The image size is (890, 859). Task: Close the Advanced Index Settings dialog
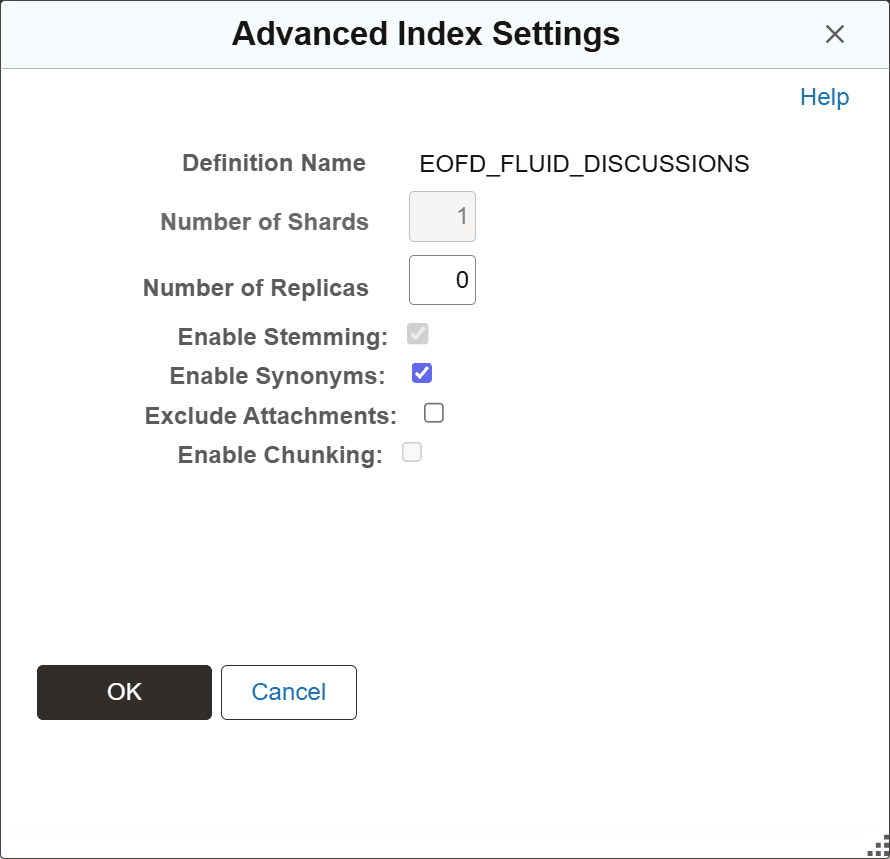tap(834, 34)
